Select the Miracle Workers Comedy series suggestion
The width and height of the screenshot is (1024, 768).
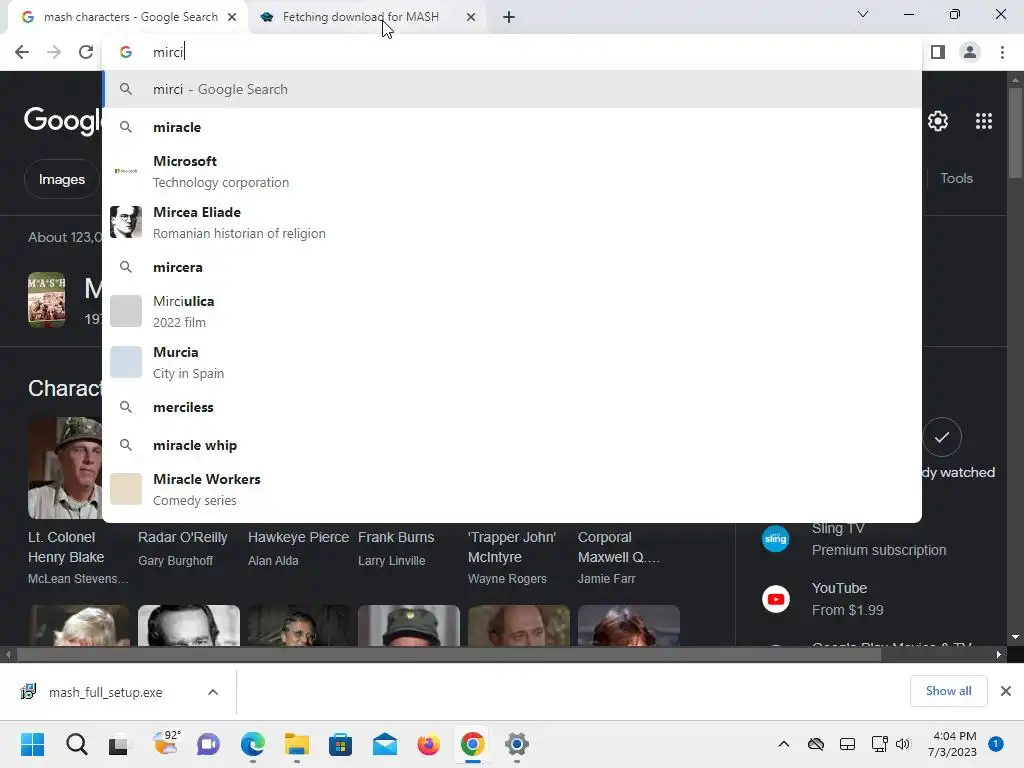(512, 489)
